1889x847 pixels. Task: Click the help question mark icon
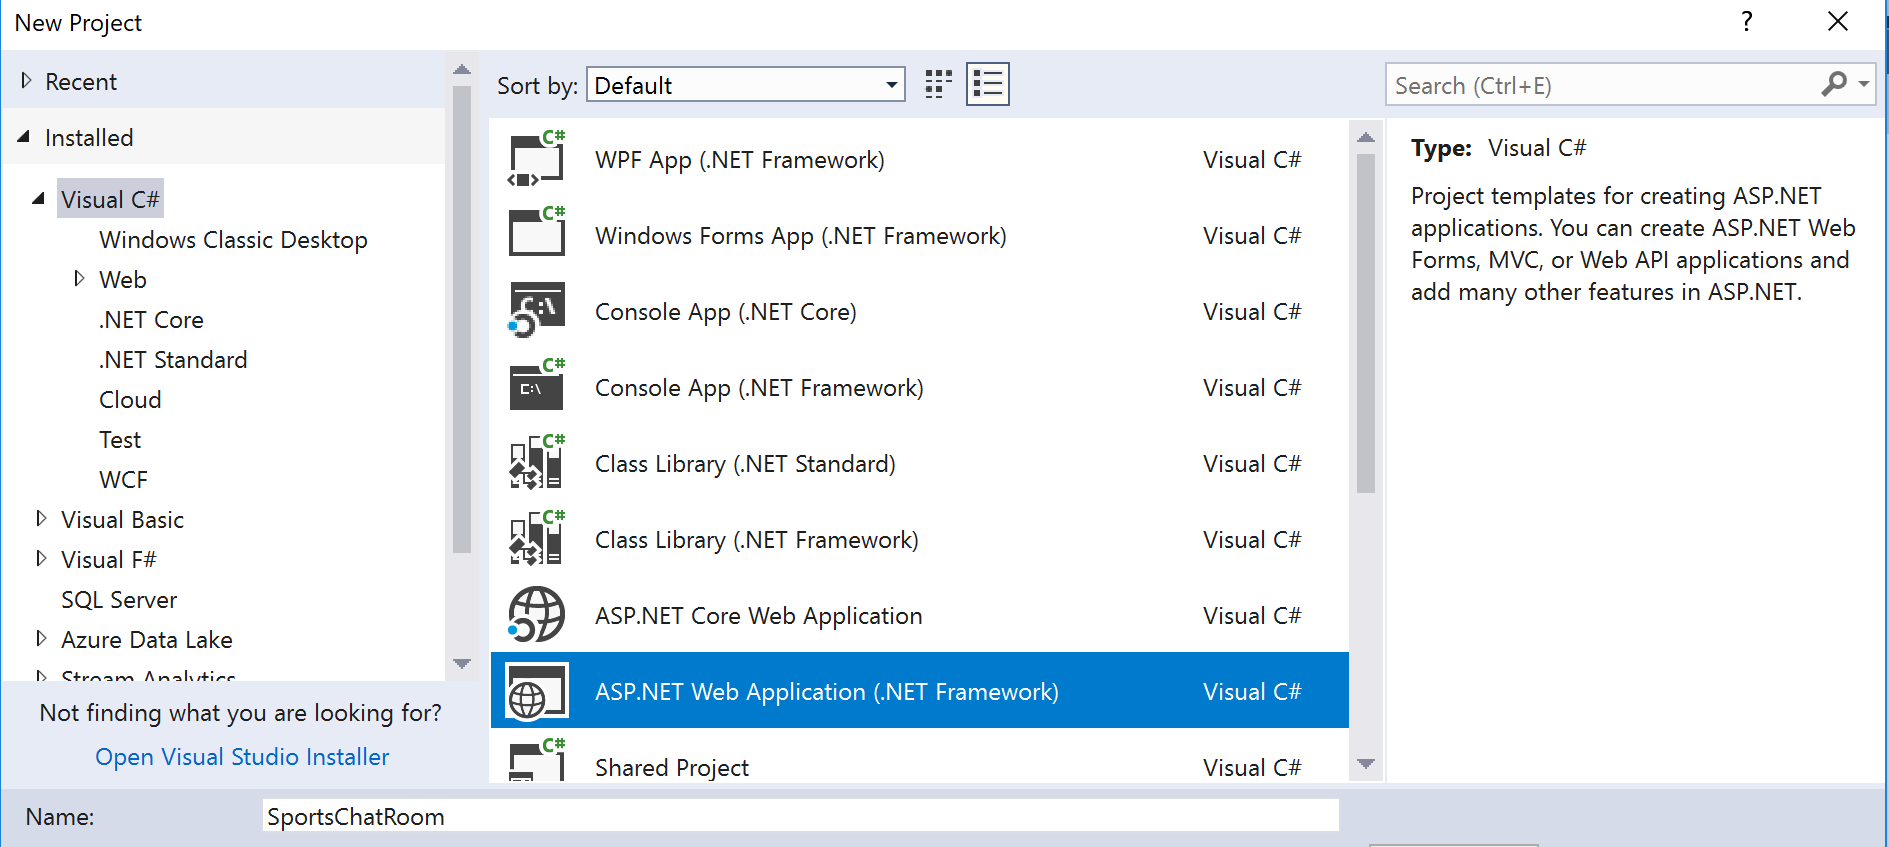click(1746, 22)
